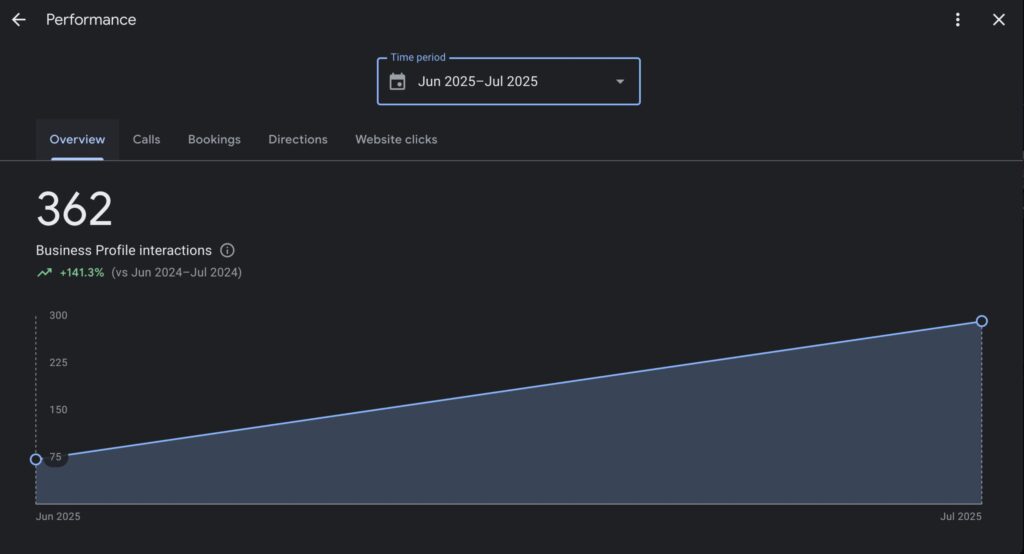Select the Jun 2025 data point on chart
Viewport: 1024px width, 554px height.
pyautogui.click(x=36, y=459)
